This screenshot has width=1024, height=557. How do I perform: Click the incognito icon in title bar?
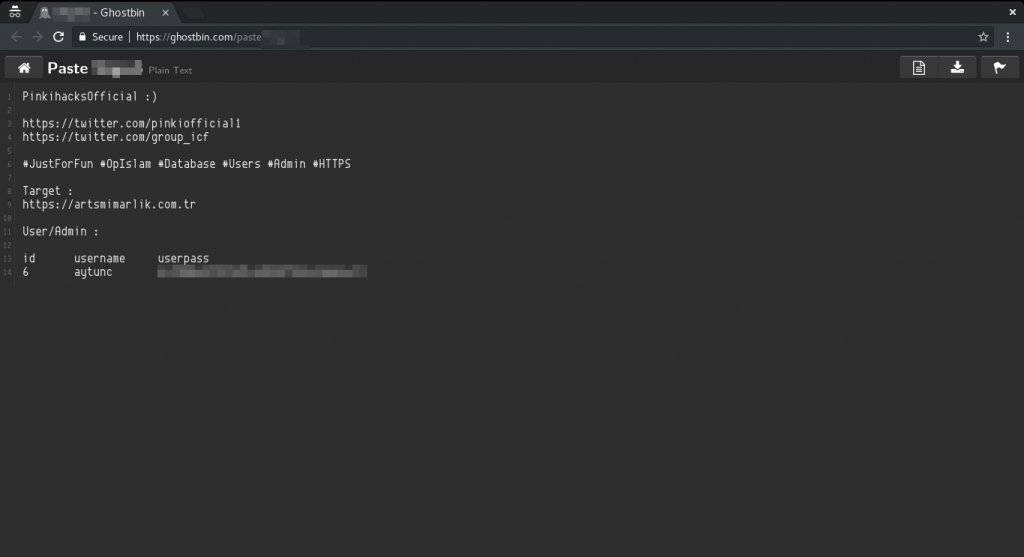[14, 11]
